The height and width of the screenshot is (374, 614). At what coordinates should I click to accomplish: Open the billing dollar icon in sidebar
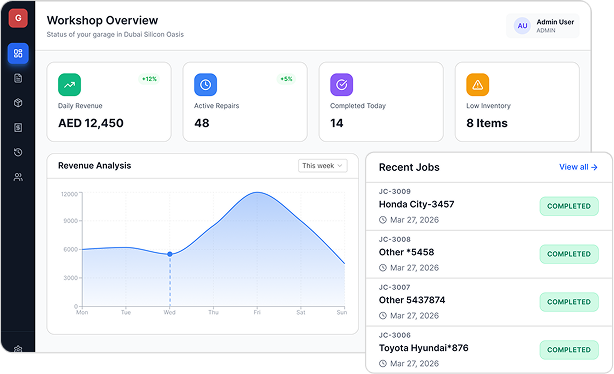[x=18, y=128]
